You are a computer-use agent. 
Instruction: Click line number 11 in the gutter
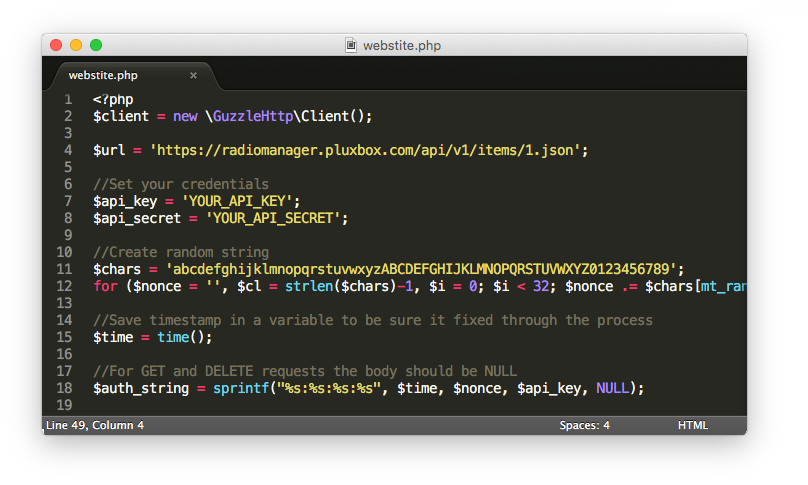tap(64, 269)
